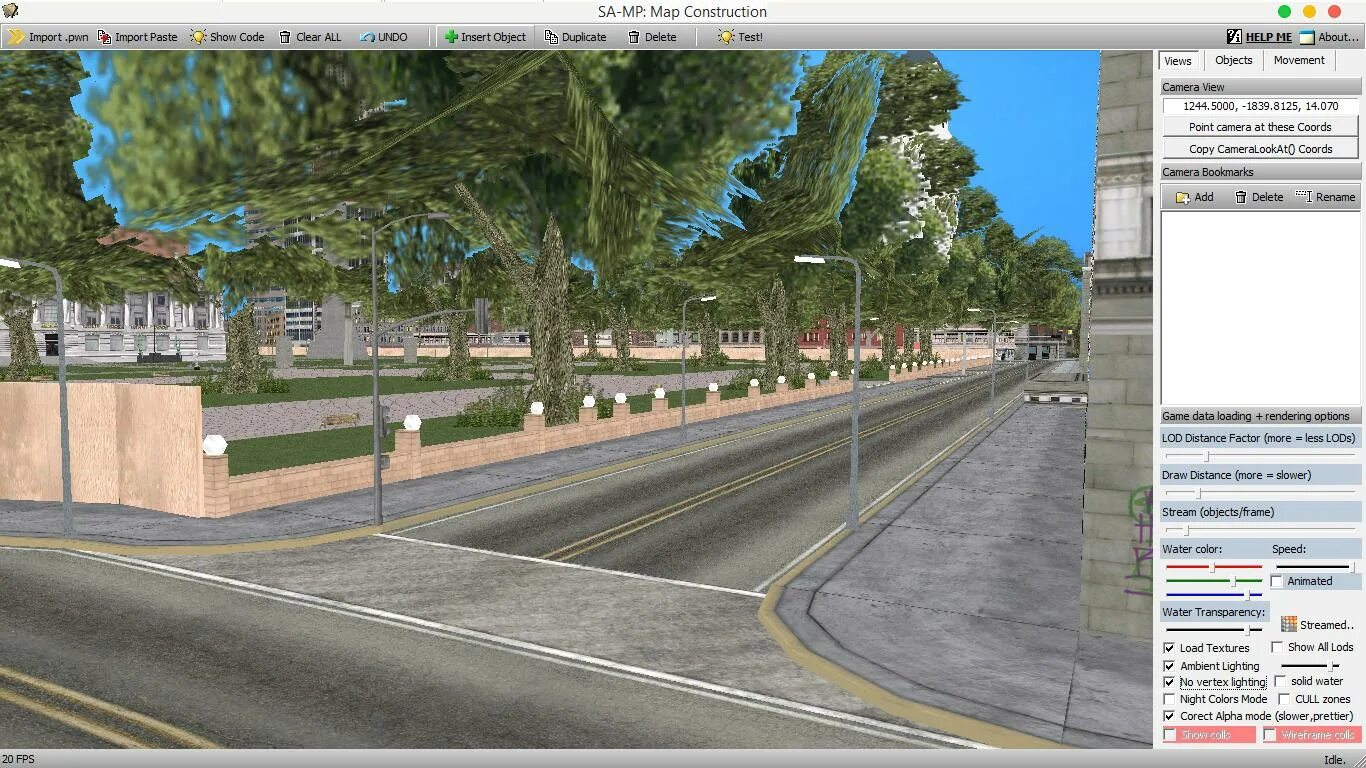Screen dimensions: 1366x768
Task: Click Import .pwn toolbar button
Action: pos(48,37)
